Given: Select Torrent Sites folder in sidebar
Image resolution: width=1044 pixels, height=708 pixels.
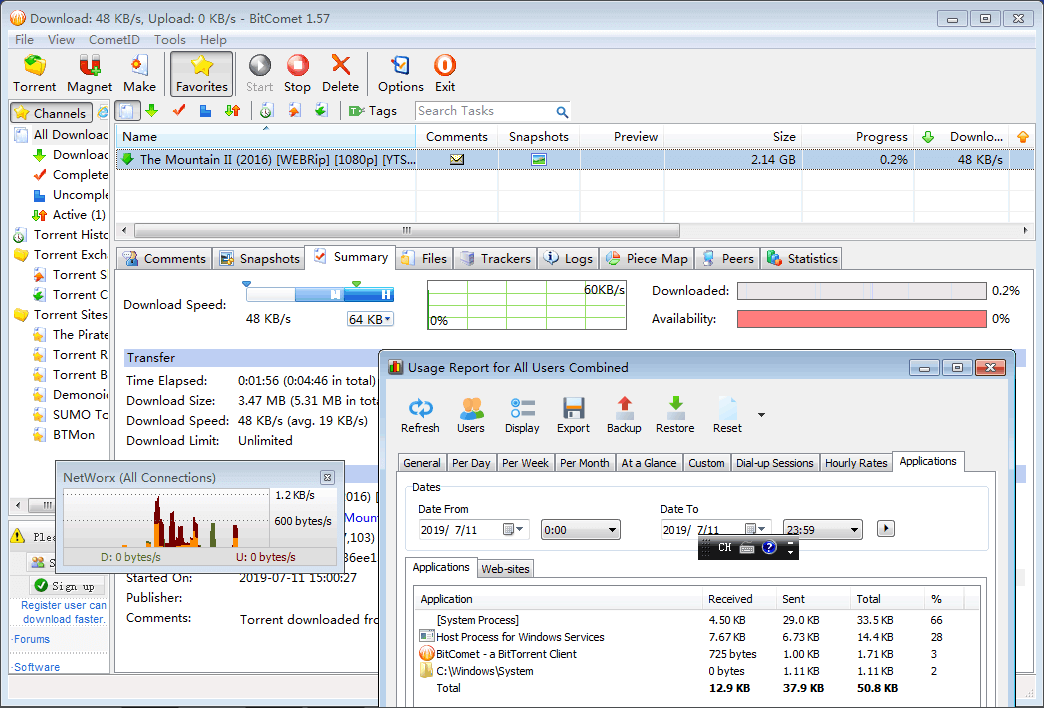Looking at the screenshot, I should tap(61, 314).
